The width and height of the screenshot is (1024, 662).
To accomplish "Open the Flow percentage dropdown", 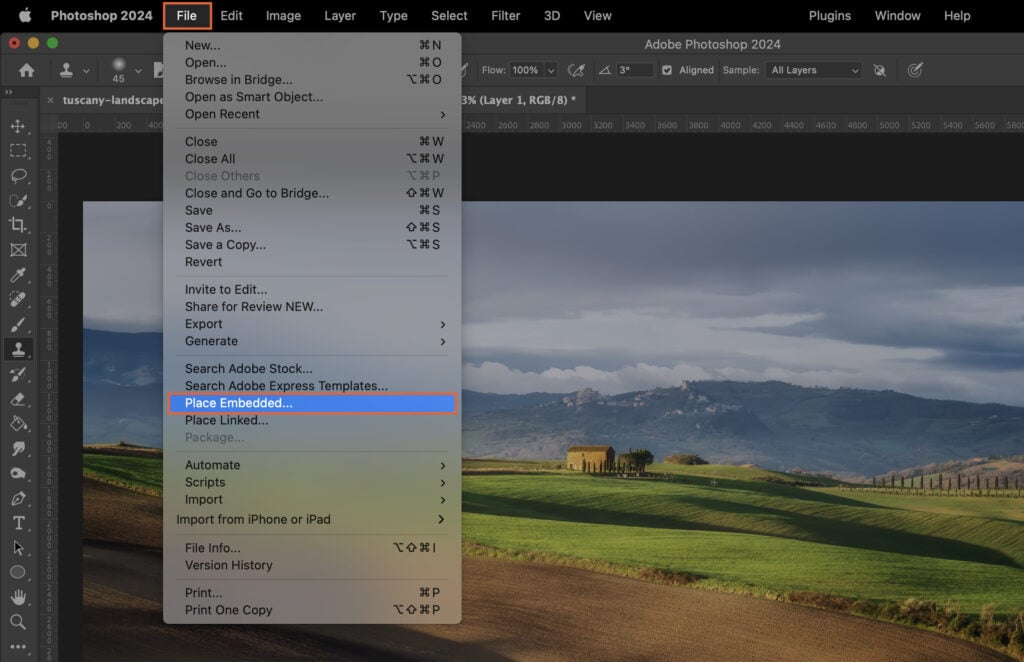I will pos(550,70).
